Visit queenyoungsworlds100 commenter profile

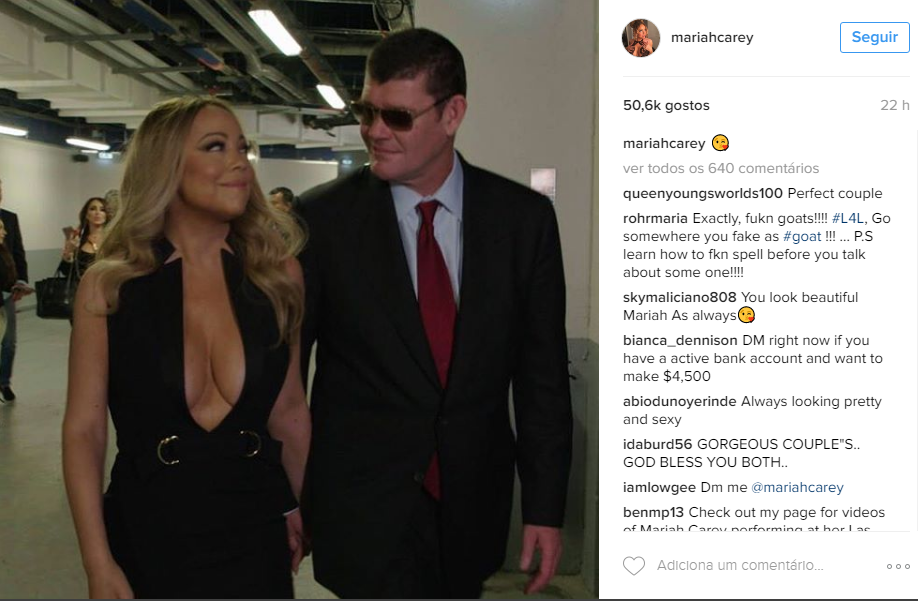703,194
